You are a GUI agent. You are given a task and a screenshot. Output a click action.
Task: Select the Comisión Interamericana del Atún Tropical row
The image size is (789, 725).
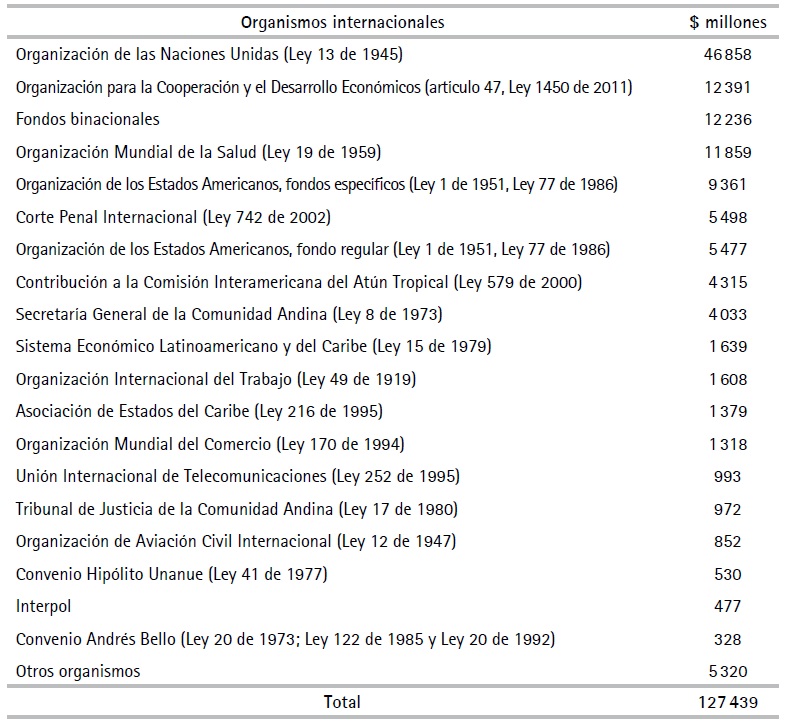point(298,282)
